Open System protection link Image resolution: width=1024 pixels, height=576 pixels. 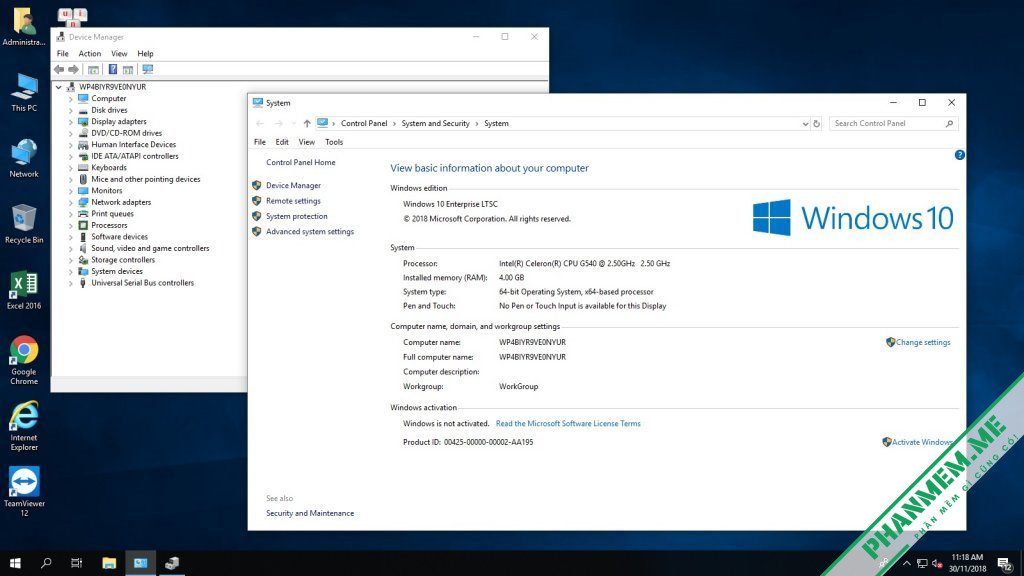[x=296, y=216]
